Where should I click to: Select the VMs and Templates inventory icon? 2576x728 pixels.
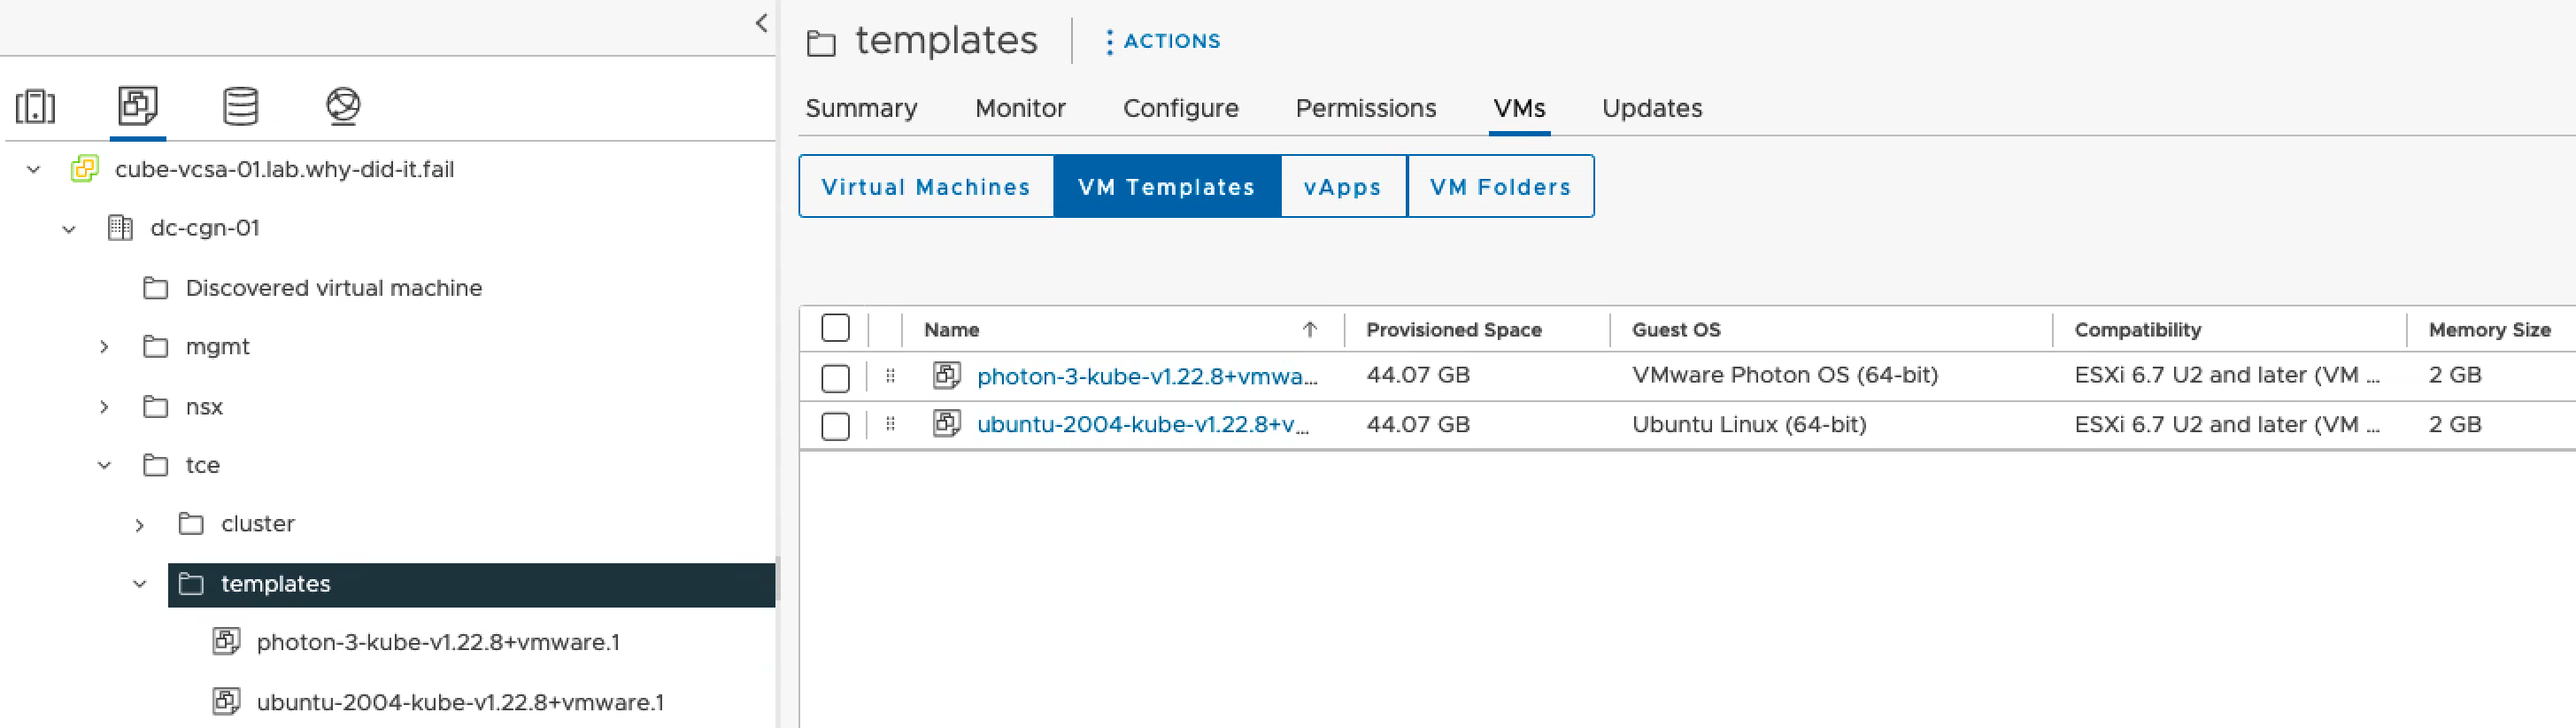pyautogui.click(x=138, y=105)
